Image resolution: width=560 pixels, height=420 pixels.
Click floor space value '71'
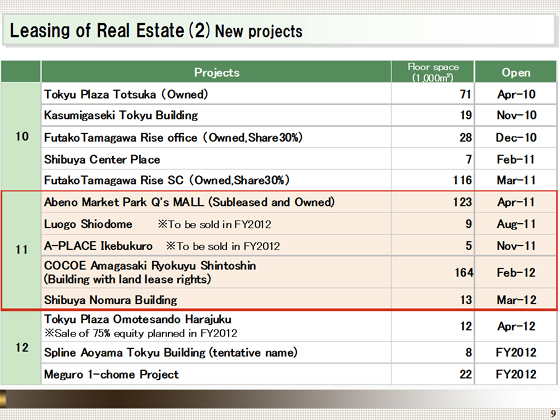tap(465, 94)
